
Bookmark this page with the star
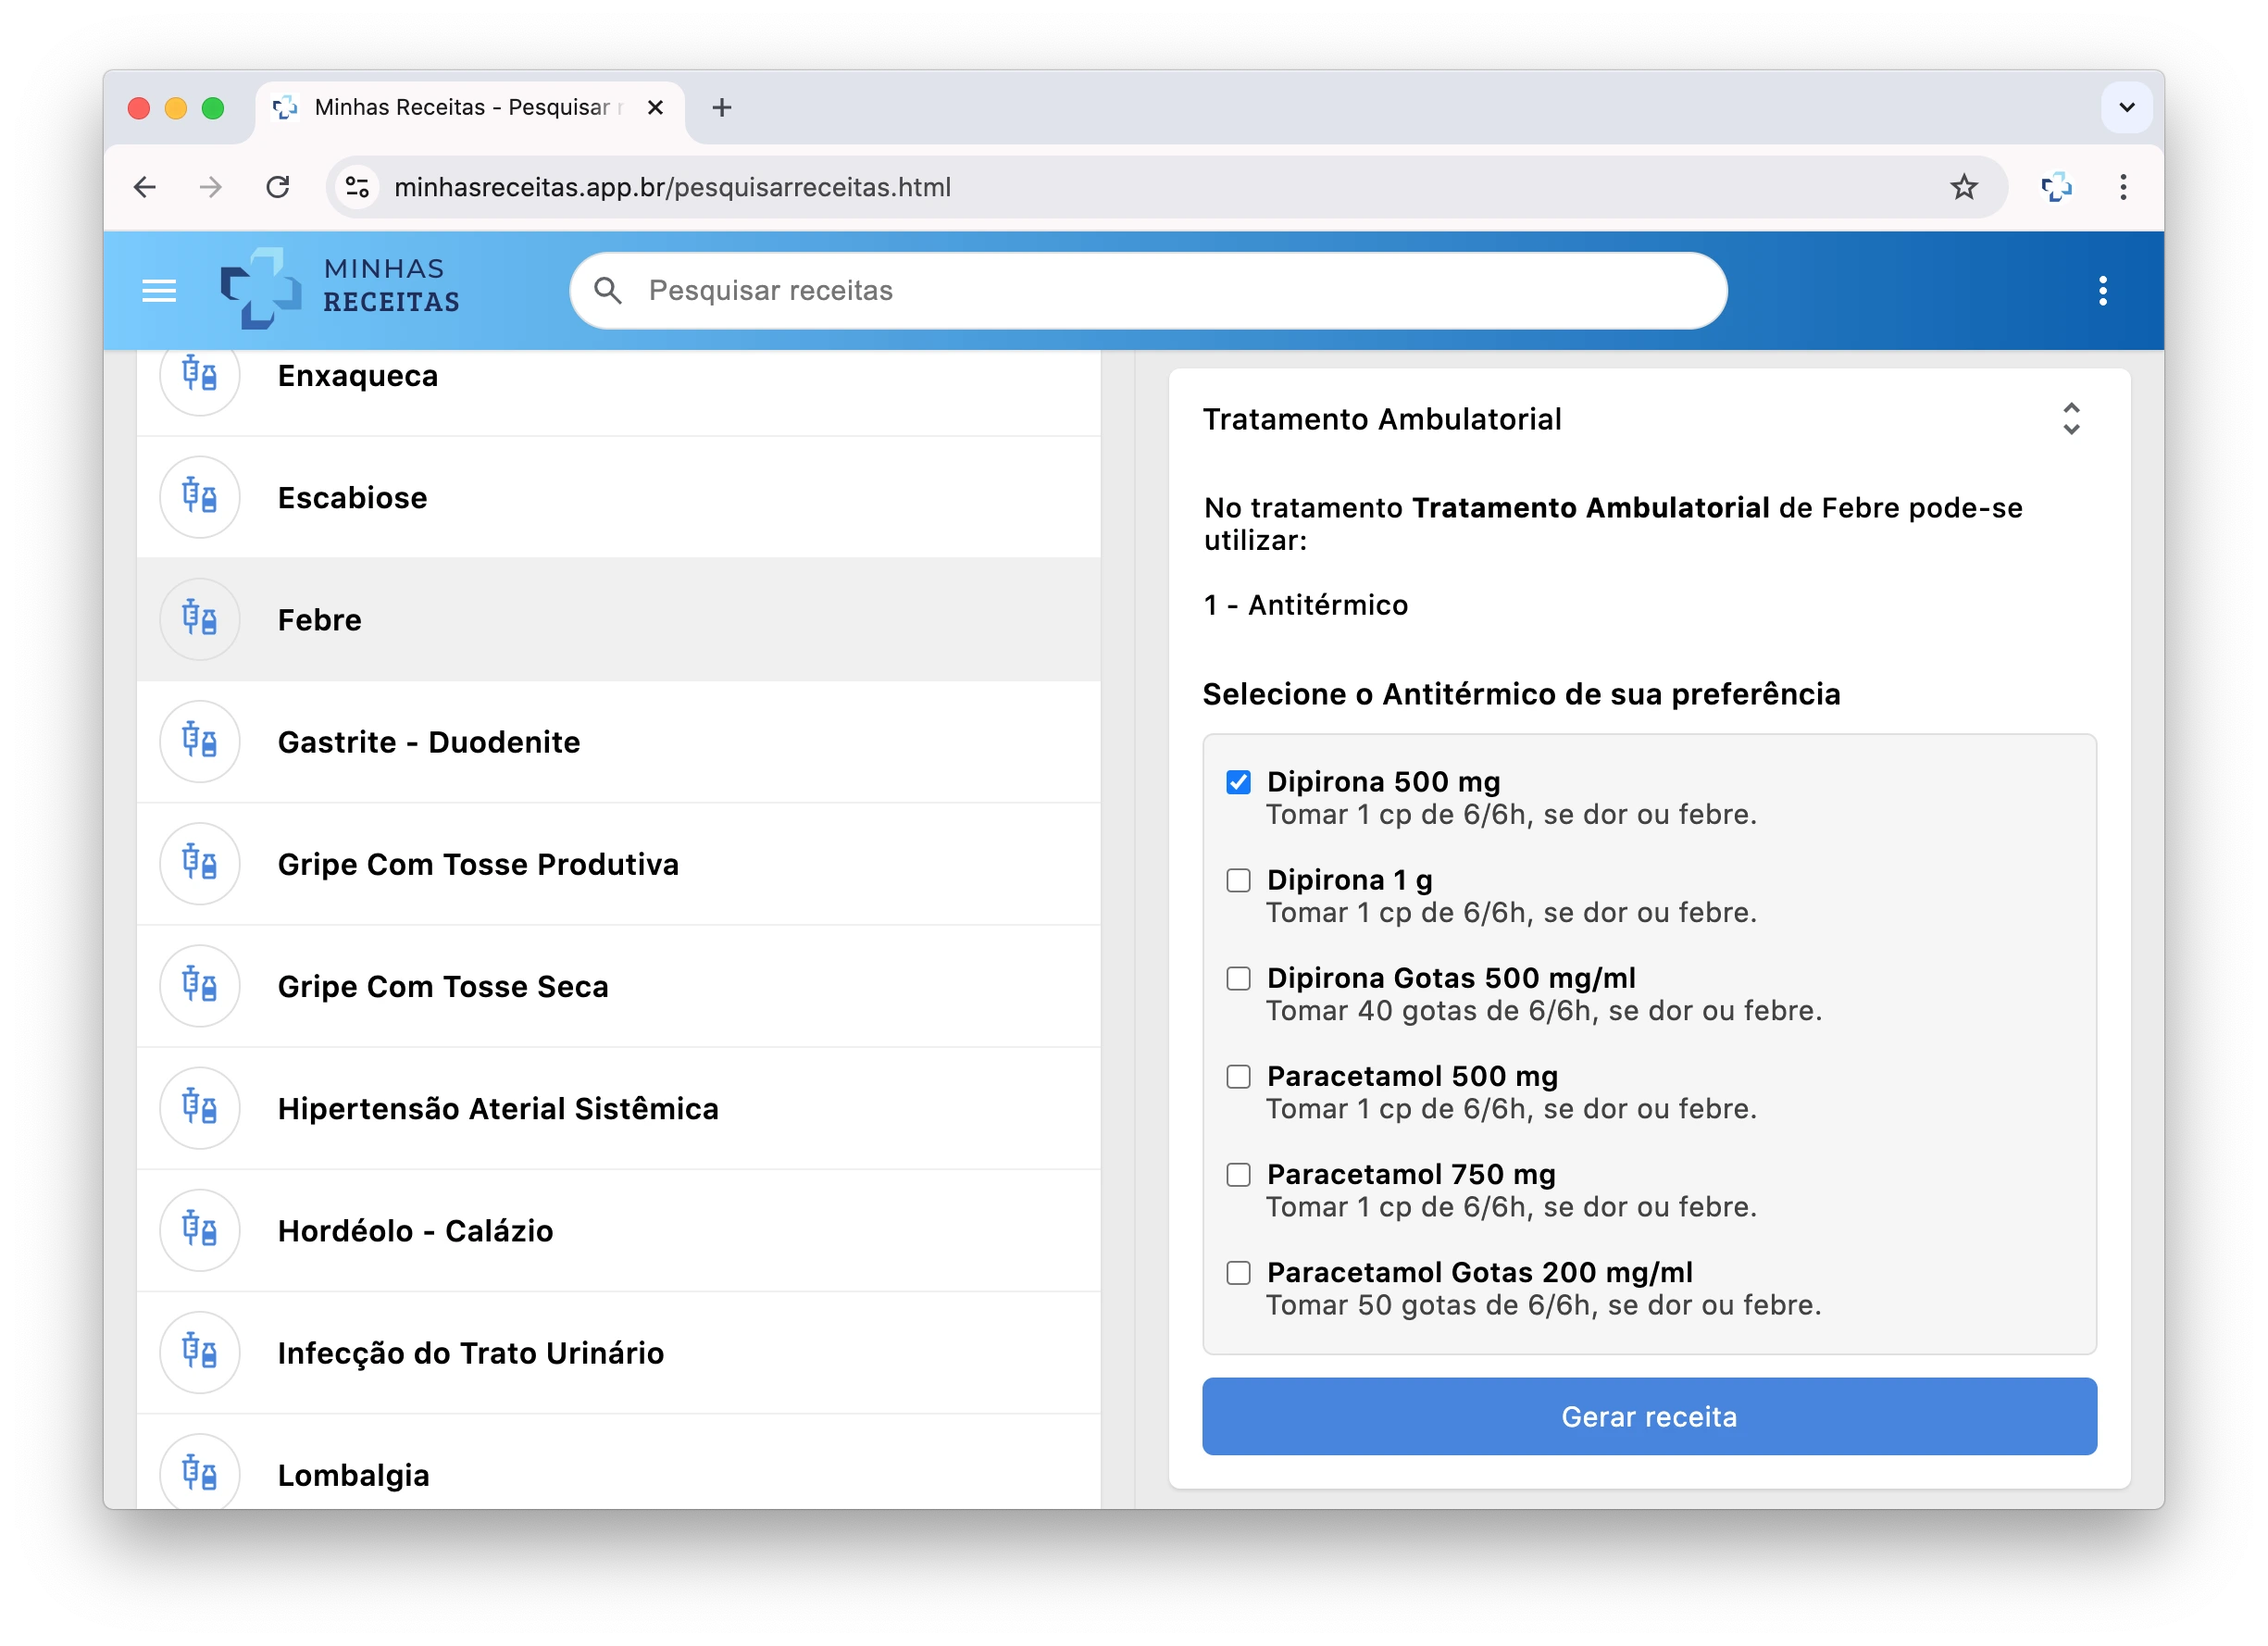[x=1964, y=187]
